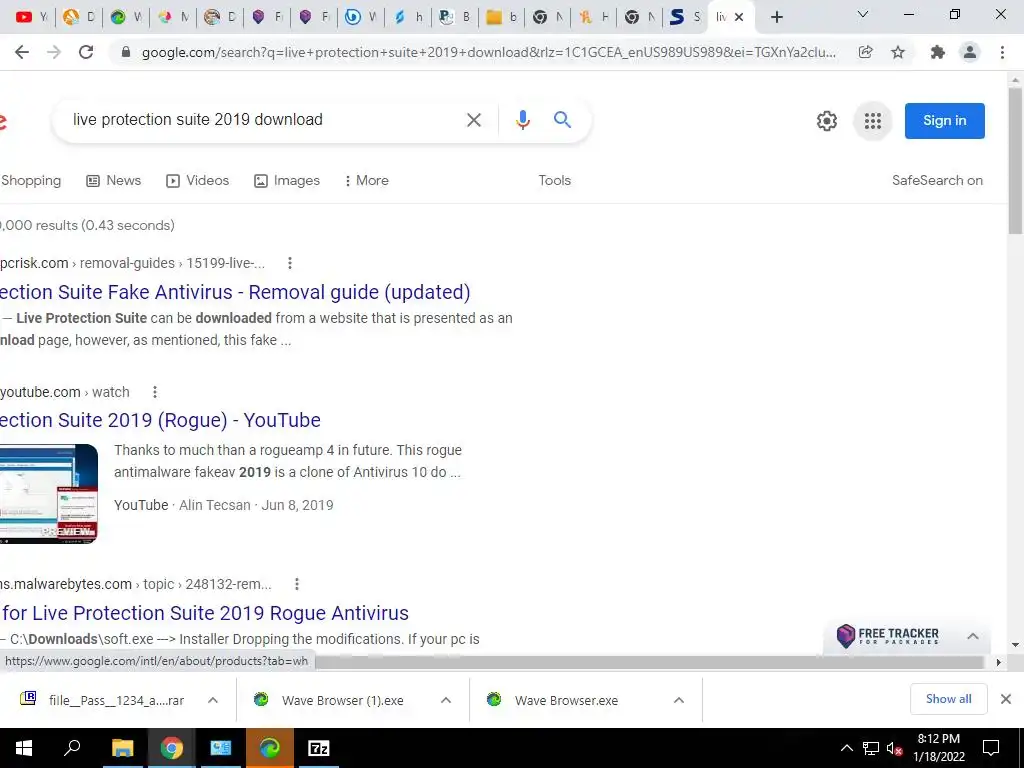Screen dimensions: 1024x768
Task: Share this page via the share icon
Action: (x=865, y=52)
